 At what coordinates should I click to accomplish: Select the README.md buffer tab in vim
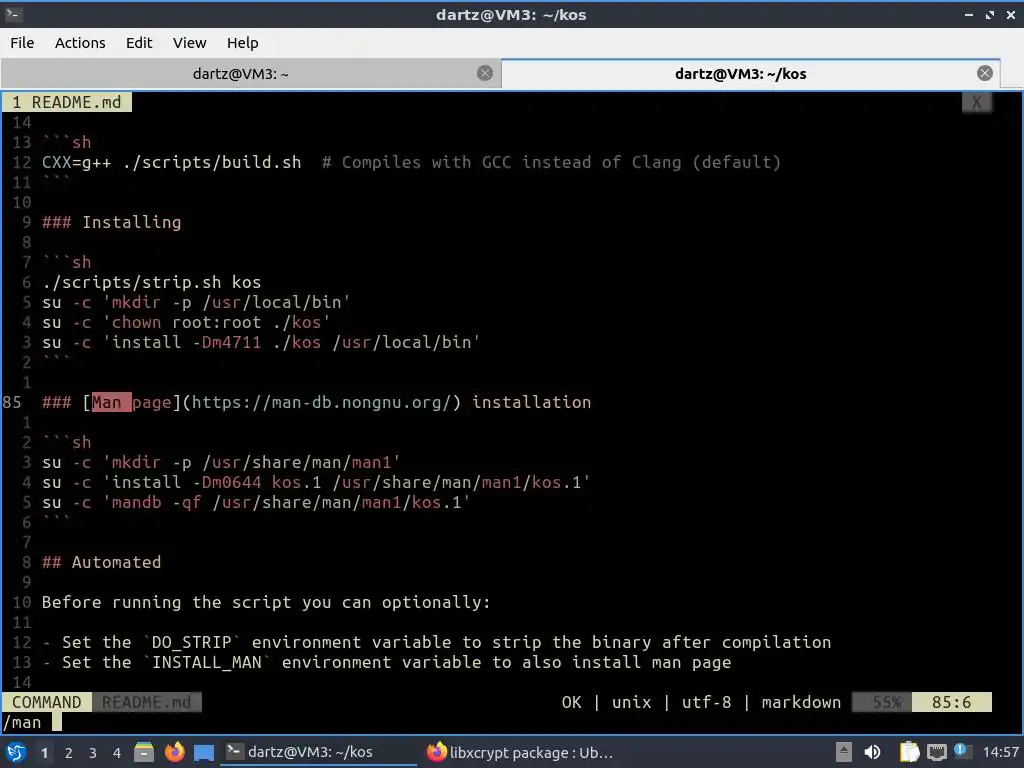point(67,103)
